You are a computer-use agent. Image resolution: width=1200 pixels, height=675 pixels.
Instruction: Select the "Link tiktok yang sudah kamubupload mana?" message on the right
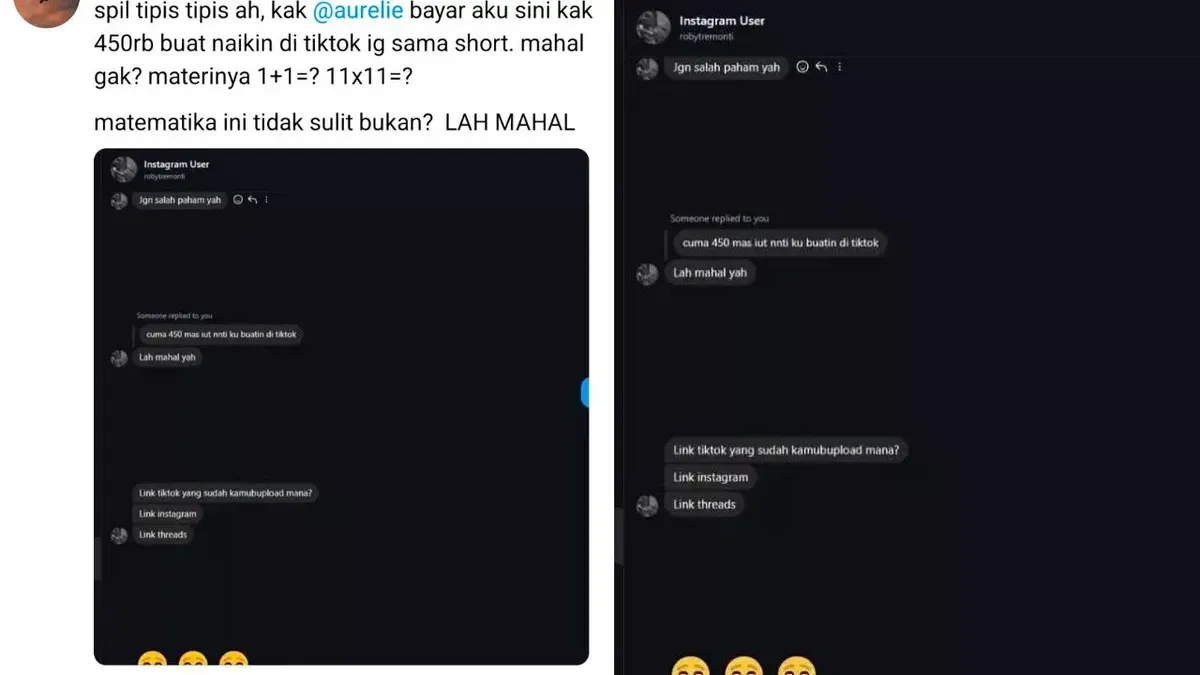coord(786,450)
